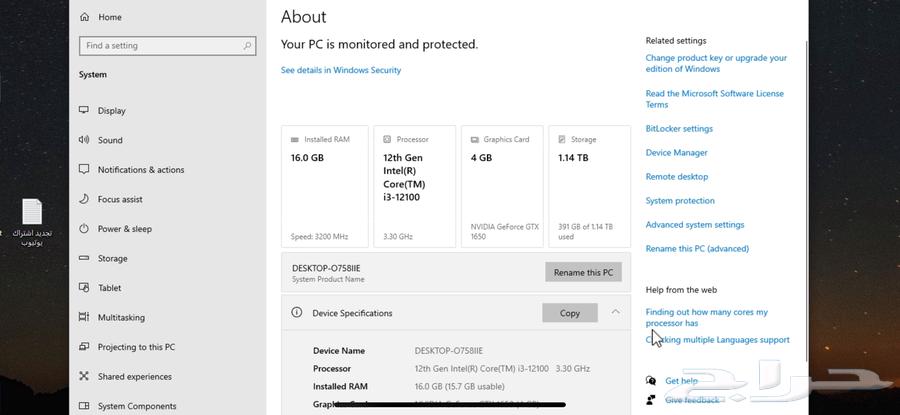Copy the device specifications
This screenshot has height=415, width=900.
(569, 313)
